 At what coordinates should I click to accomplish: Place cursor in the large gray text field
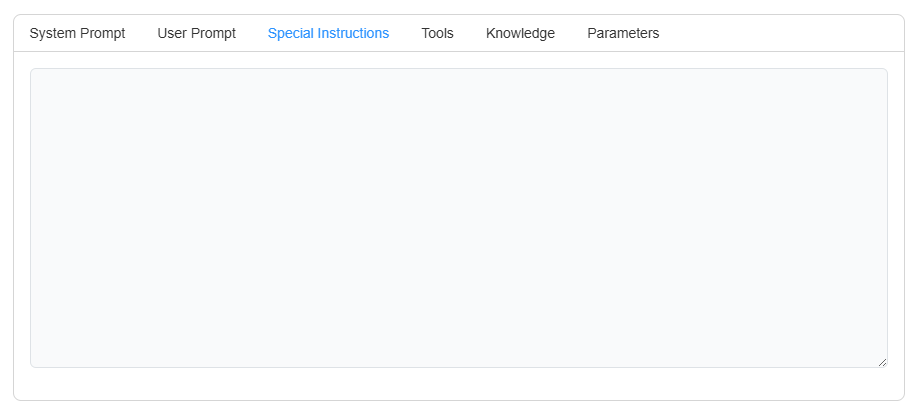coord(458,217)
